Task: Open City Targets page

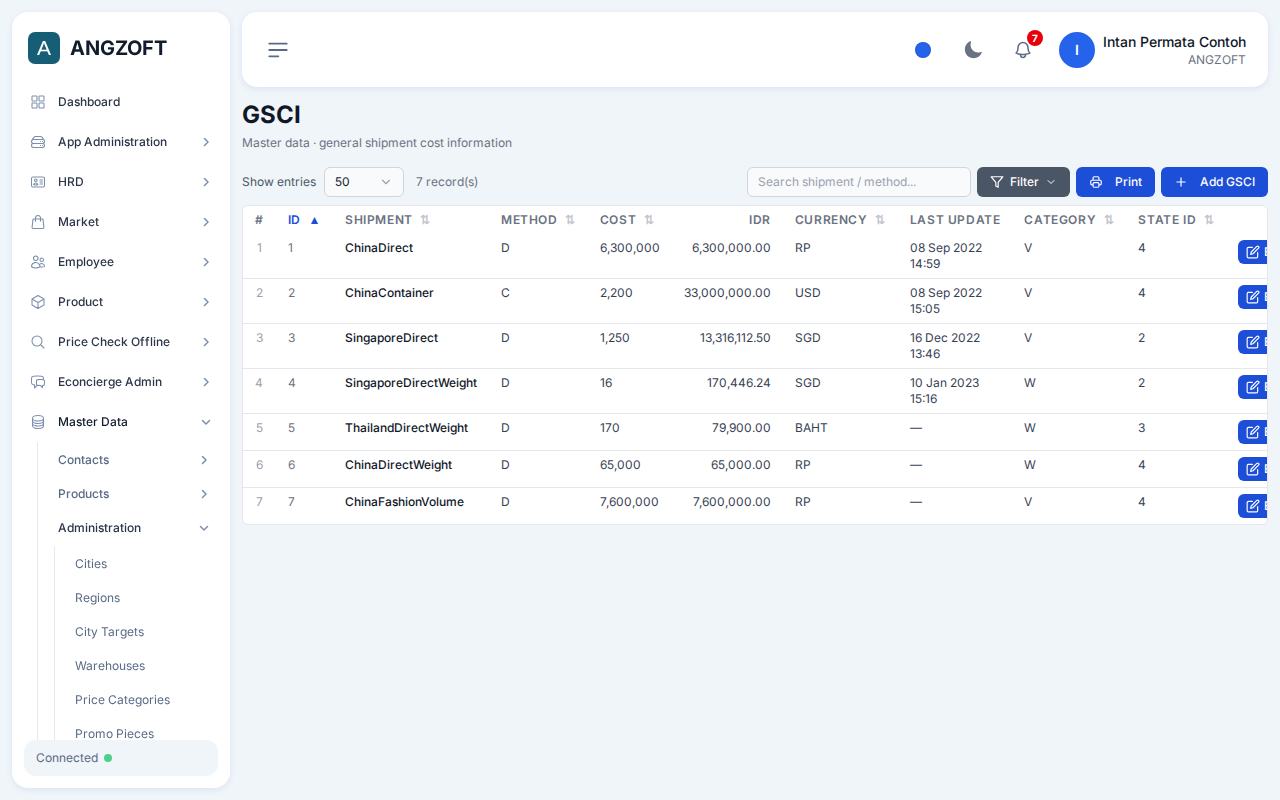Action: [x=109, y=632]
